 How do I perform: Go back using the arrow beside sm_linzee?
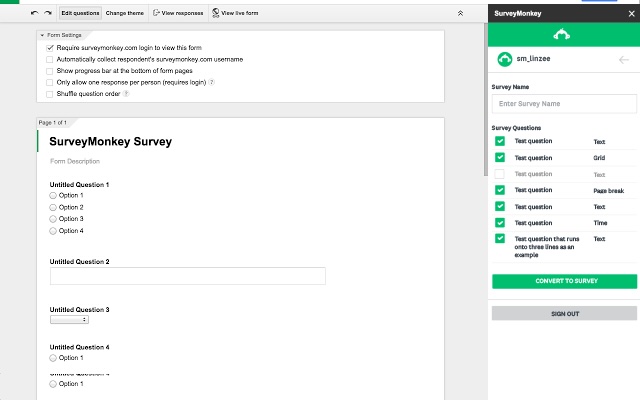point(624,60)
